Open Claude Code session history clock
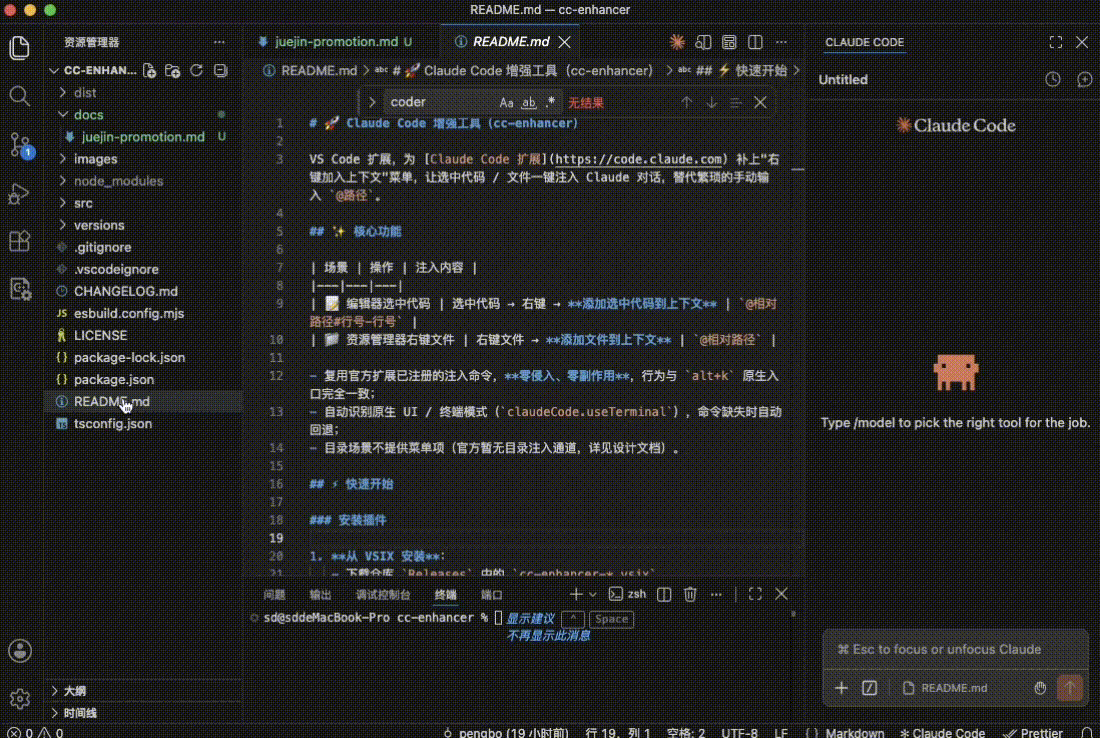Screen dimensions: 1100x738 1052,79
